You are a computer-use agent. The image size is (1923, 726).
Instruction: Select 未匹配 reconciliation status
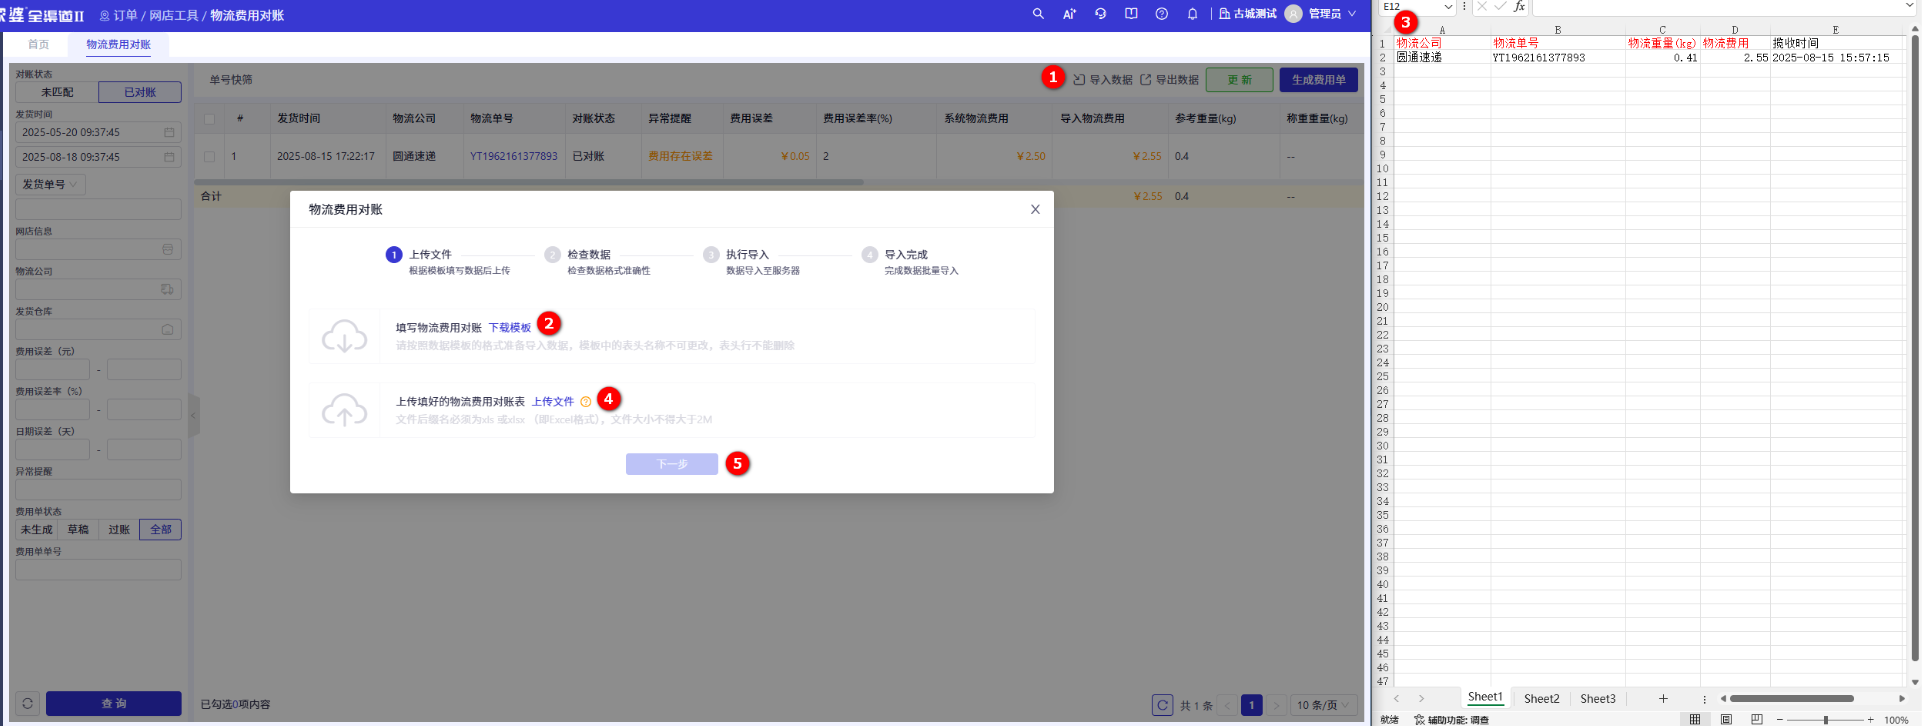point(57,92)
